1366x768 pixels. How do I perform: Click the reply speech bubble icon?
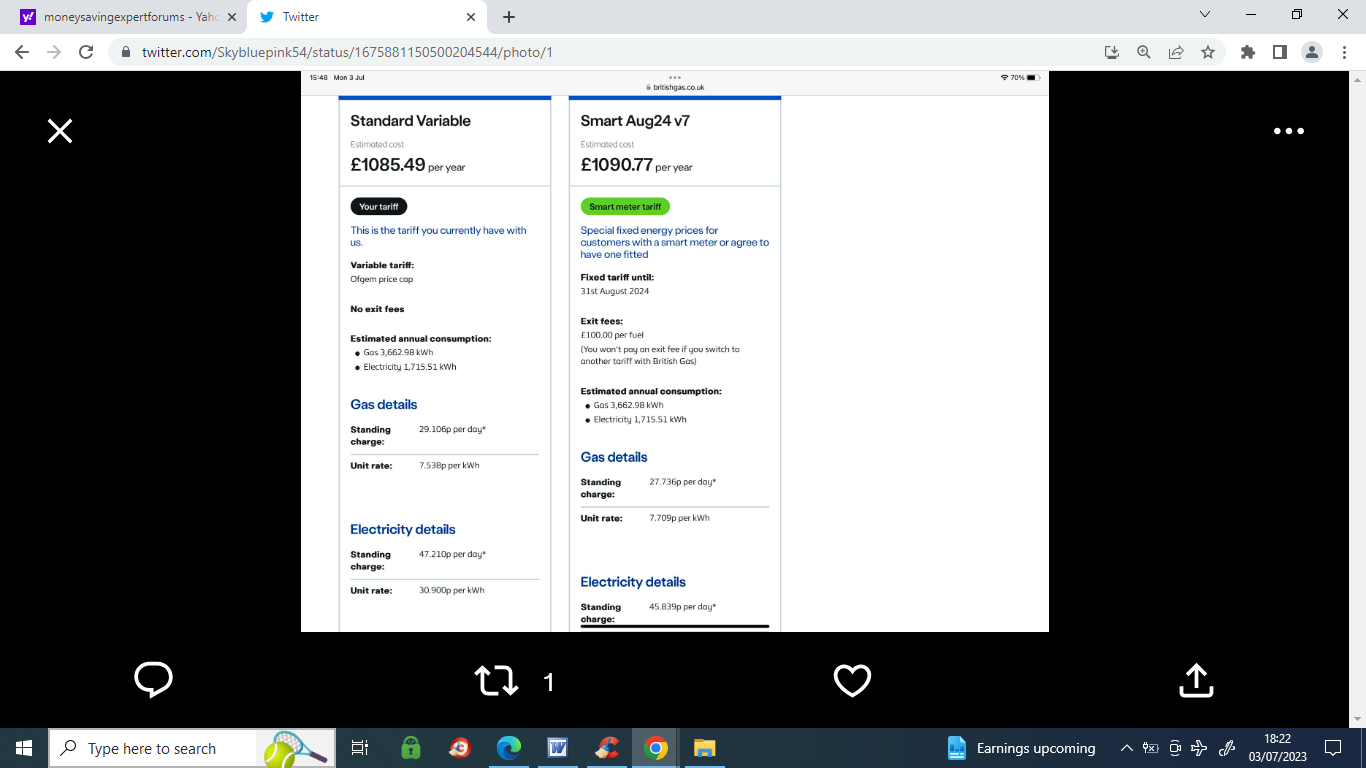[x=153, y=680]
